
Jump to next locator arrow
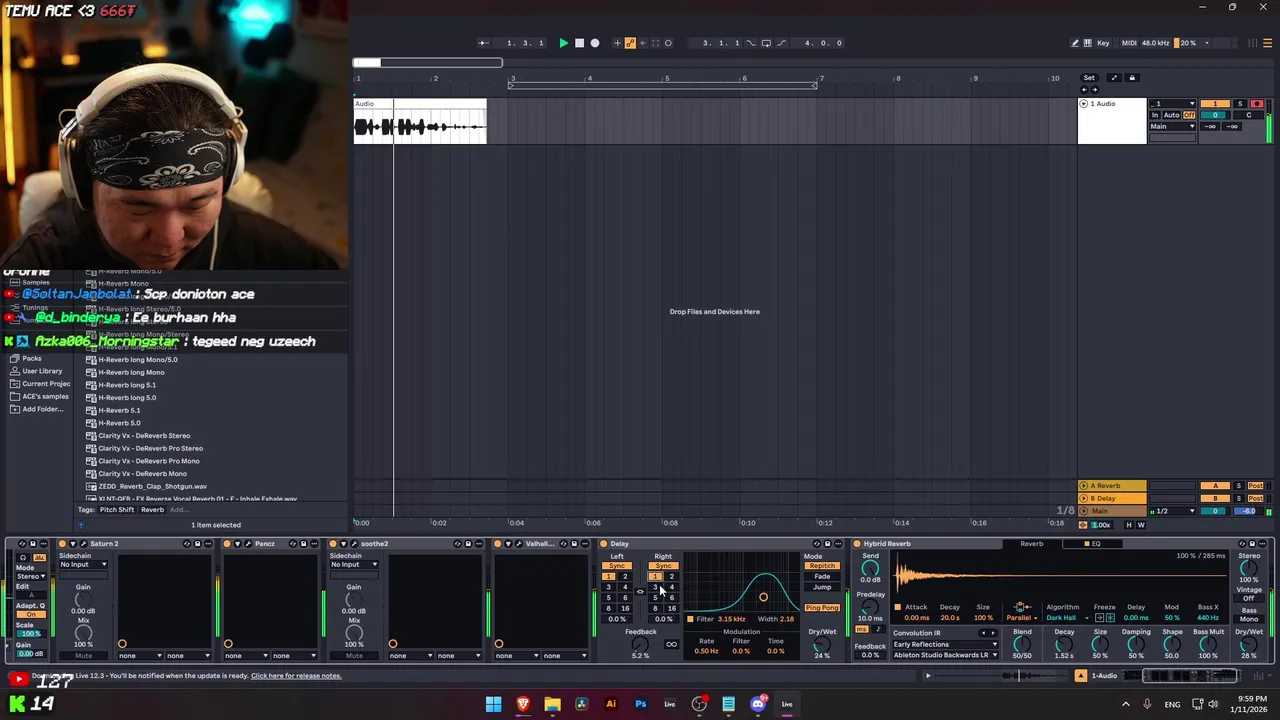1094,90
